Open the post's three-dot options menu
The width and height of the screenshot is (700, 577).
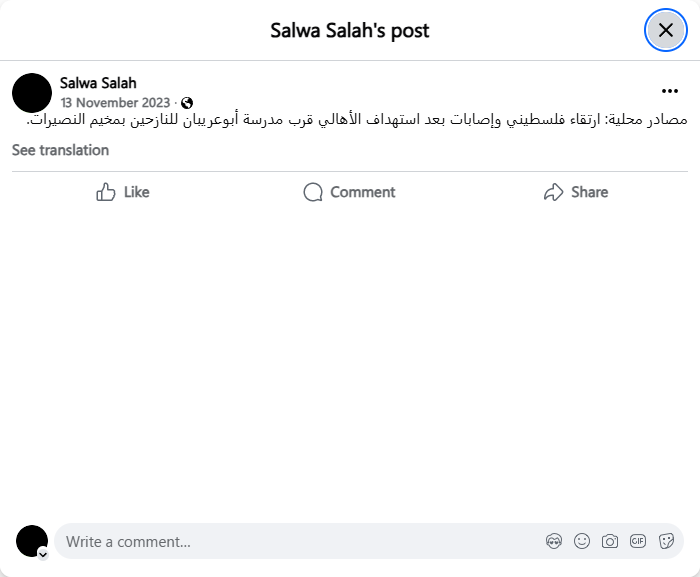click(x=670, y=91)
